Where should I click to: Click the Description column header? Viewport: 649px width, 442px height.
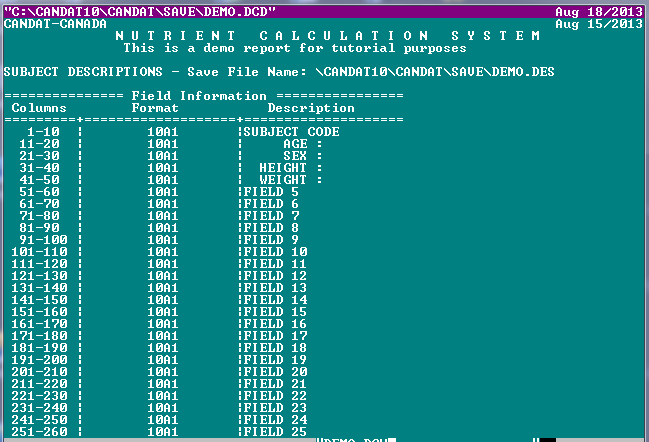click(311, 108)
